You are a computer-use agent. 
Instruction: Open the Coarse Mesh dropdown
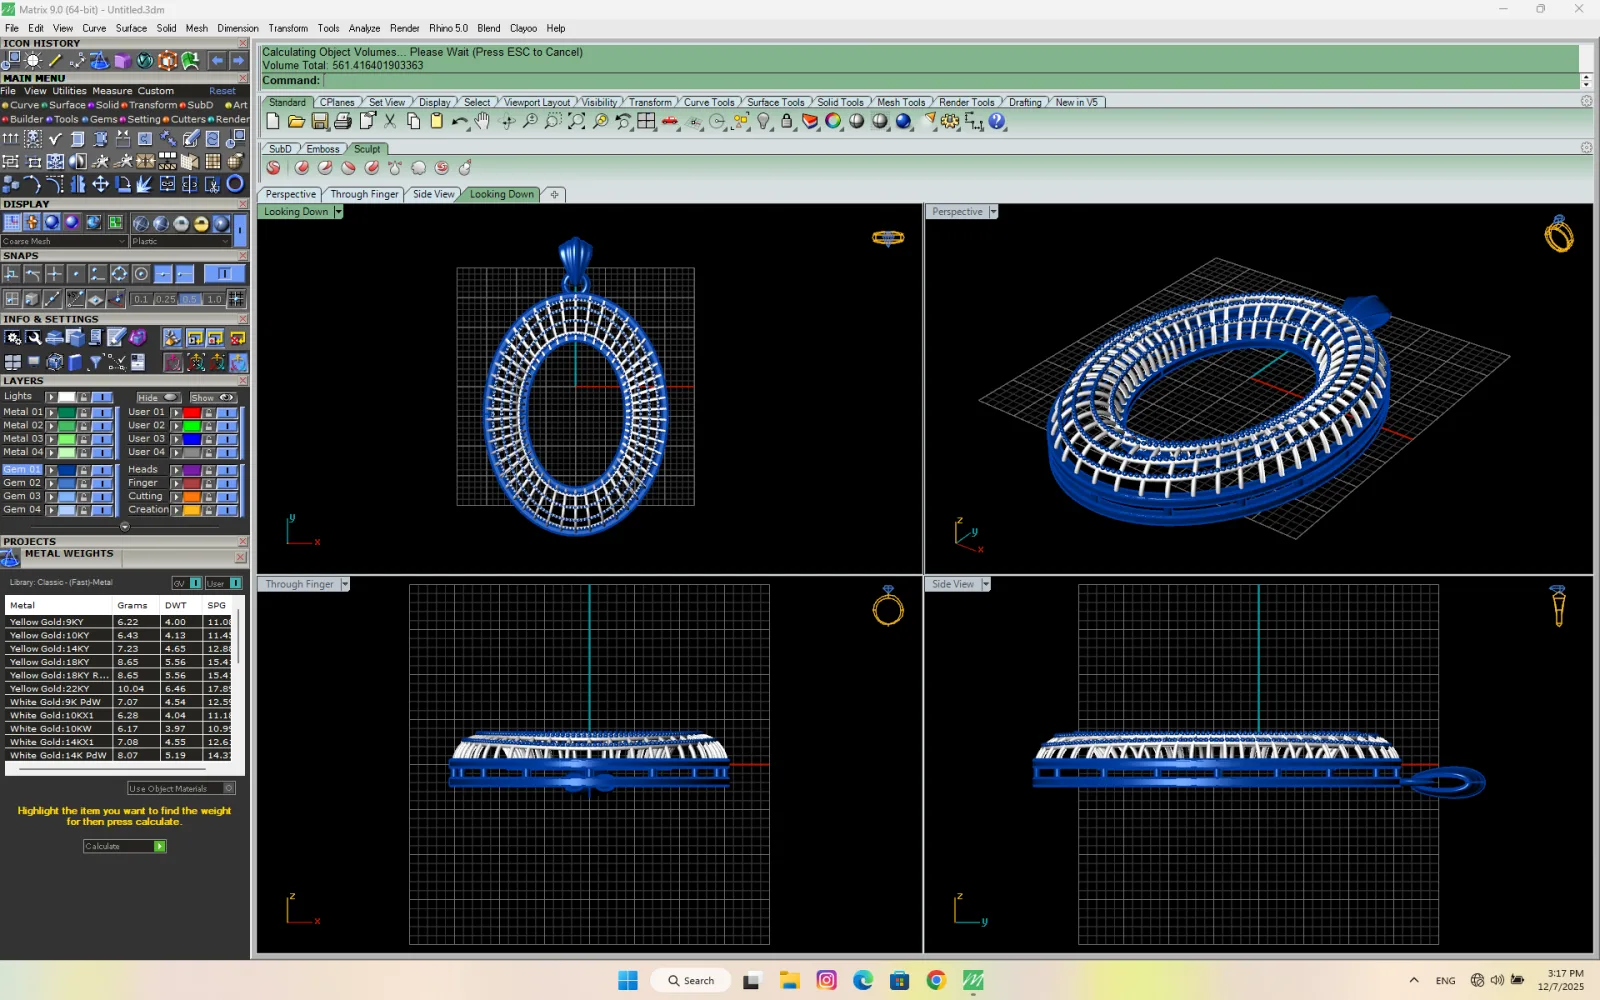[64, 241]
